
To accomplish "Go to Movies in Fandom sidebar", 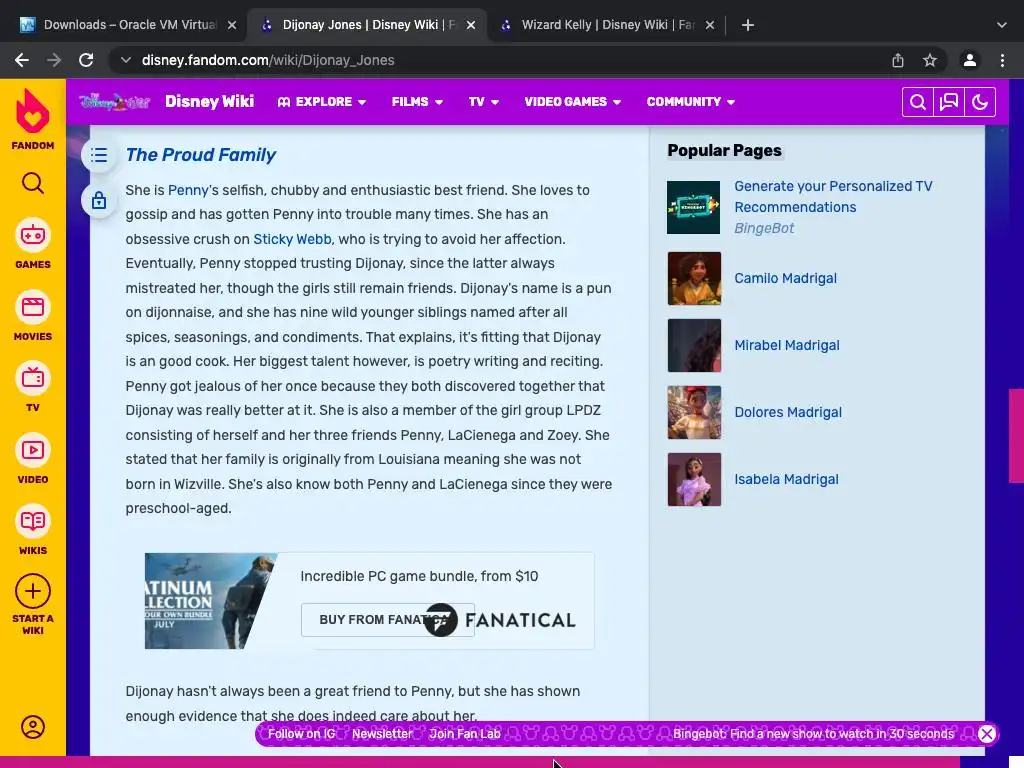I will click(33, 315).
